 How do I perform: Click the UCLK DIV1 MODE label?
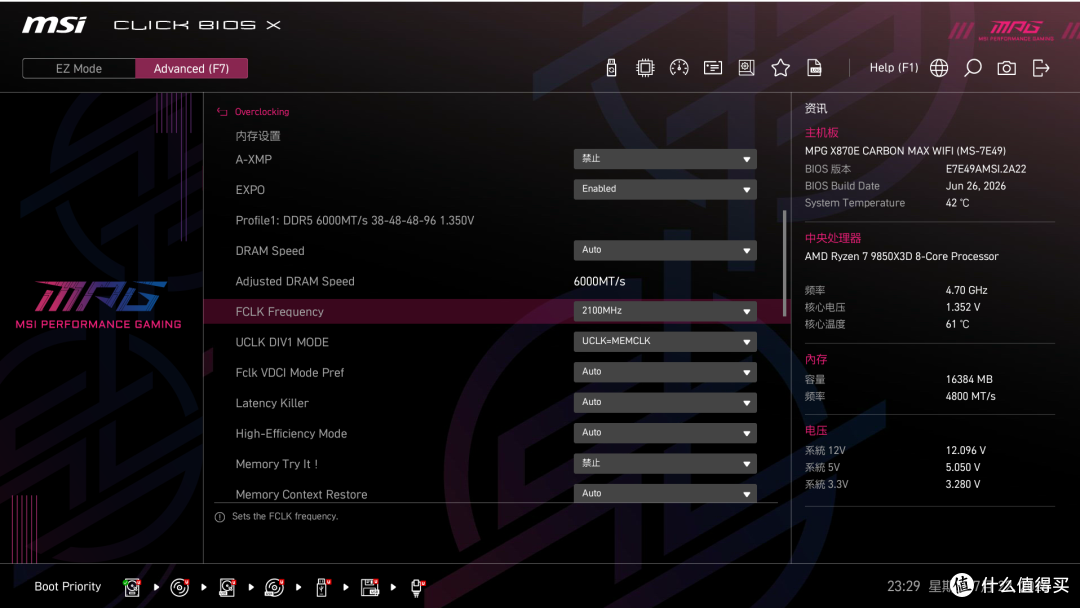tap(282, 342)
